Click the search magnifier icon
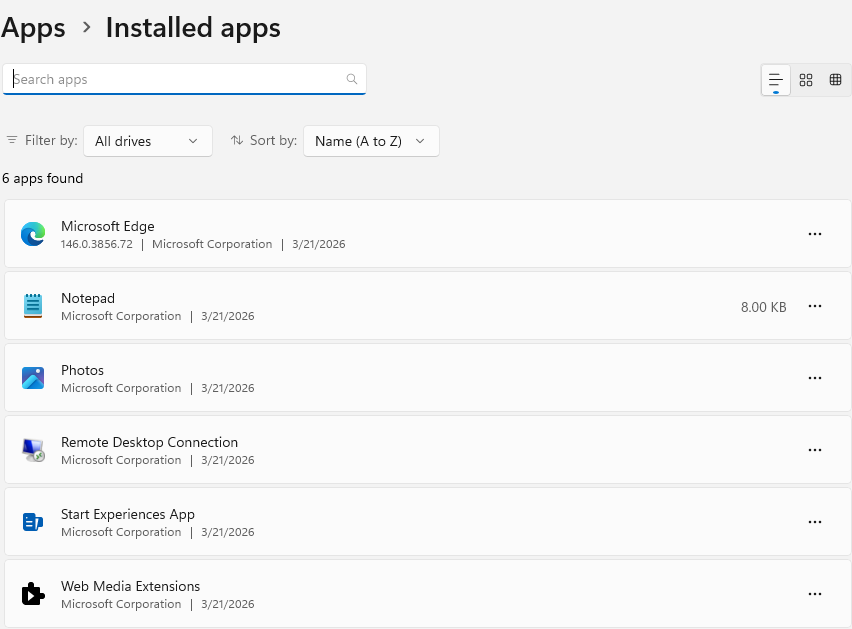The height and width of the screenshot is (629, 852). pyautogui.click(x=352, y=79)
